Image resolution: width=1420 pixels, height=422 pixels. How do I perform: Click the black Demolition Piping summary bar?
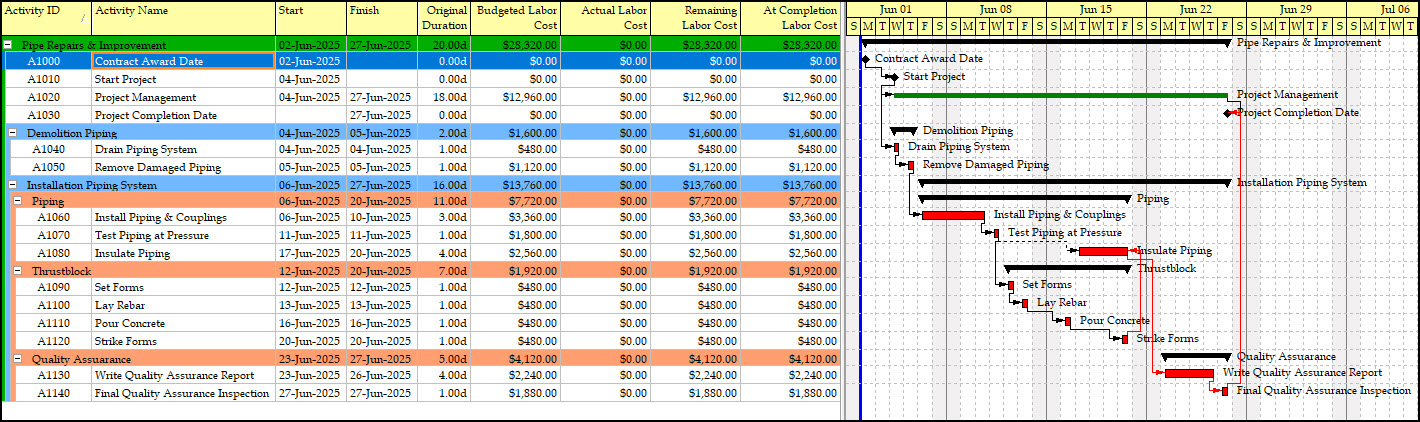click(x=903, y=129)
